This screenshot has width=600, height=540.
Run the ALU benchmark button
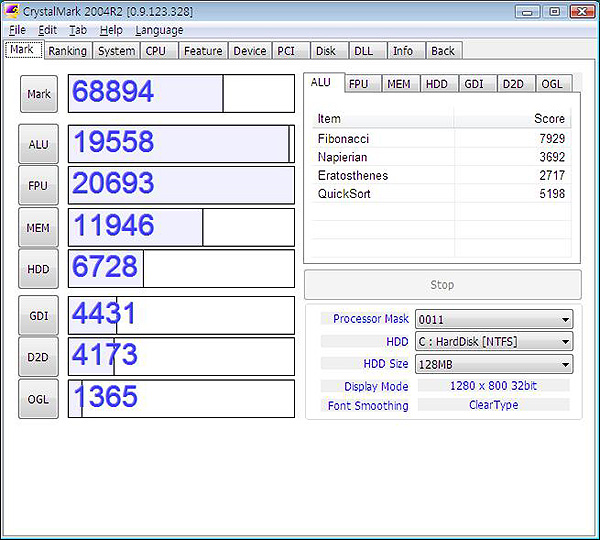click(x=38, y=144)
